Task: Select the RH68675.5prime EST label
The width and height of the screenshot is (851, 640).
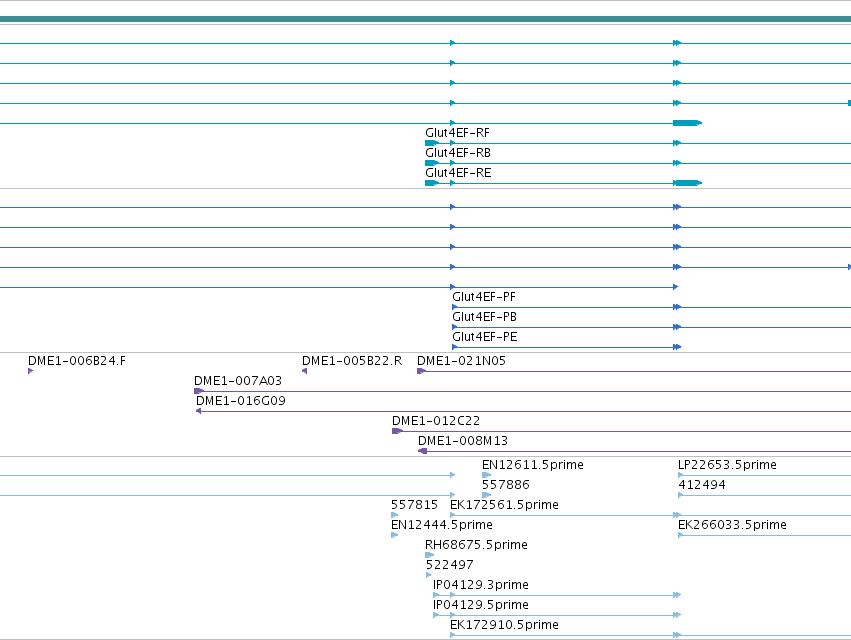Action: coord(476,545)
